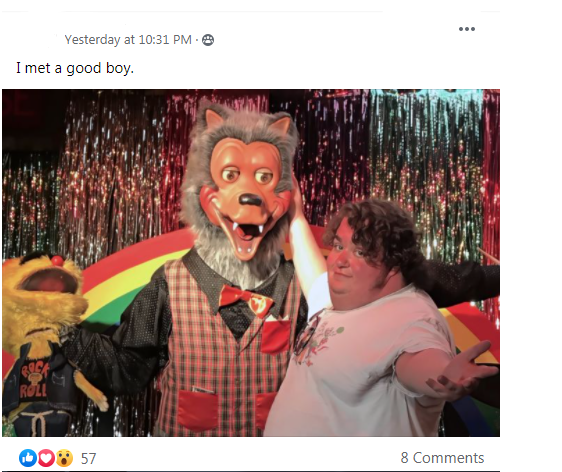Click the curly-haired person's face in photo

coord(346,258)
